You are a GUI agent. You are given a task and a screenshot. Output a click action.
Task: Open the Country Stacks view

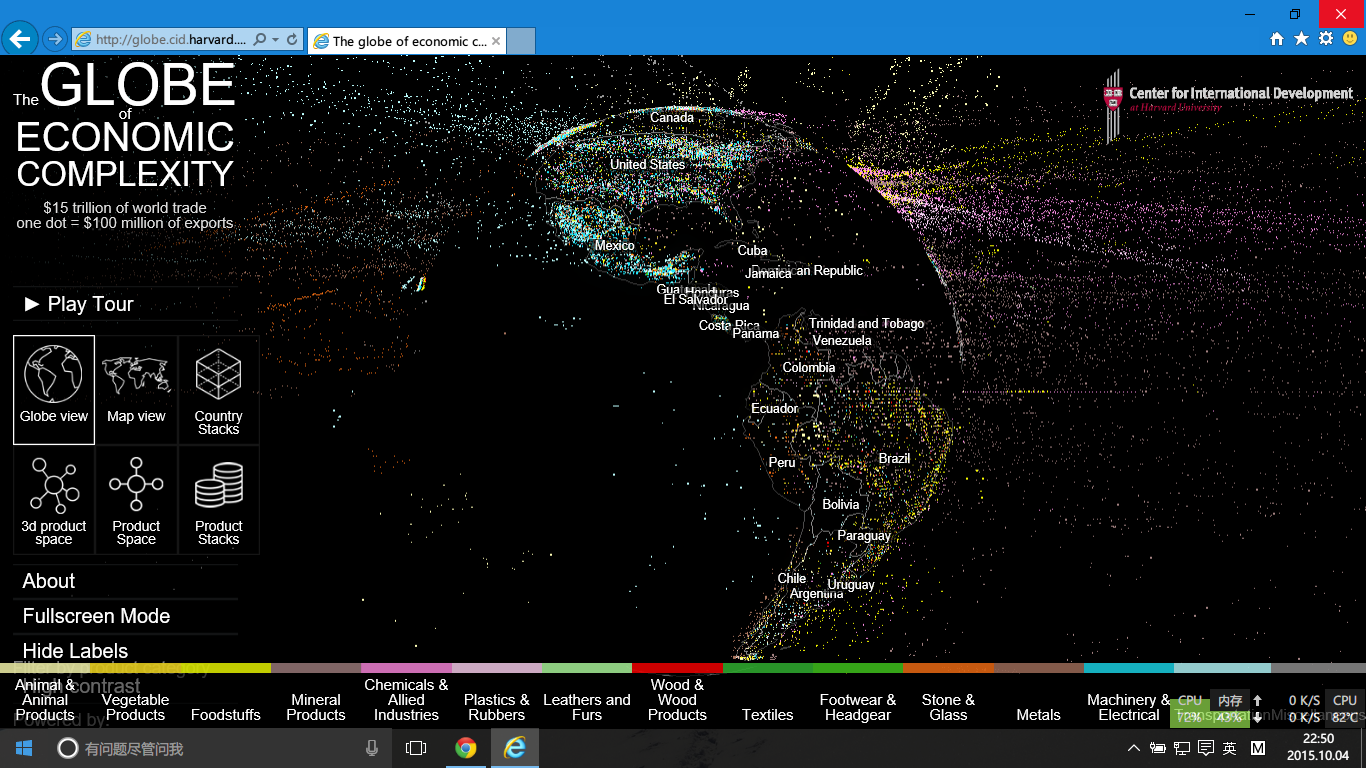click(218, 390)
